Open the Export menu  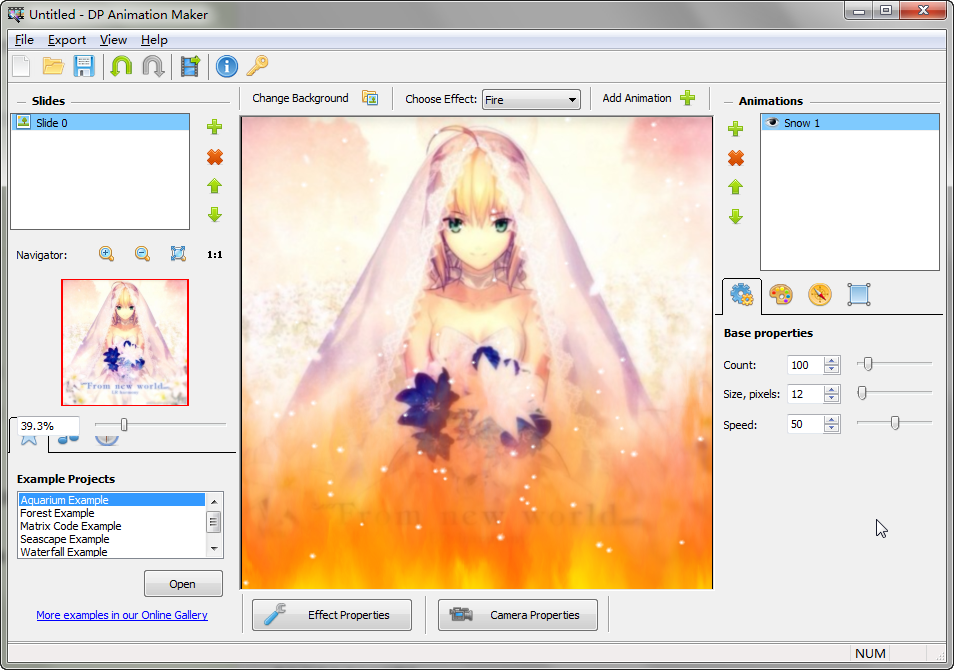point(67,40)
